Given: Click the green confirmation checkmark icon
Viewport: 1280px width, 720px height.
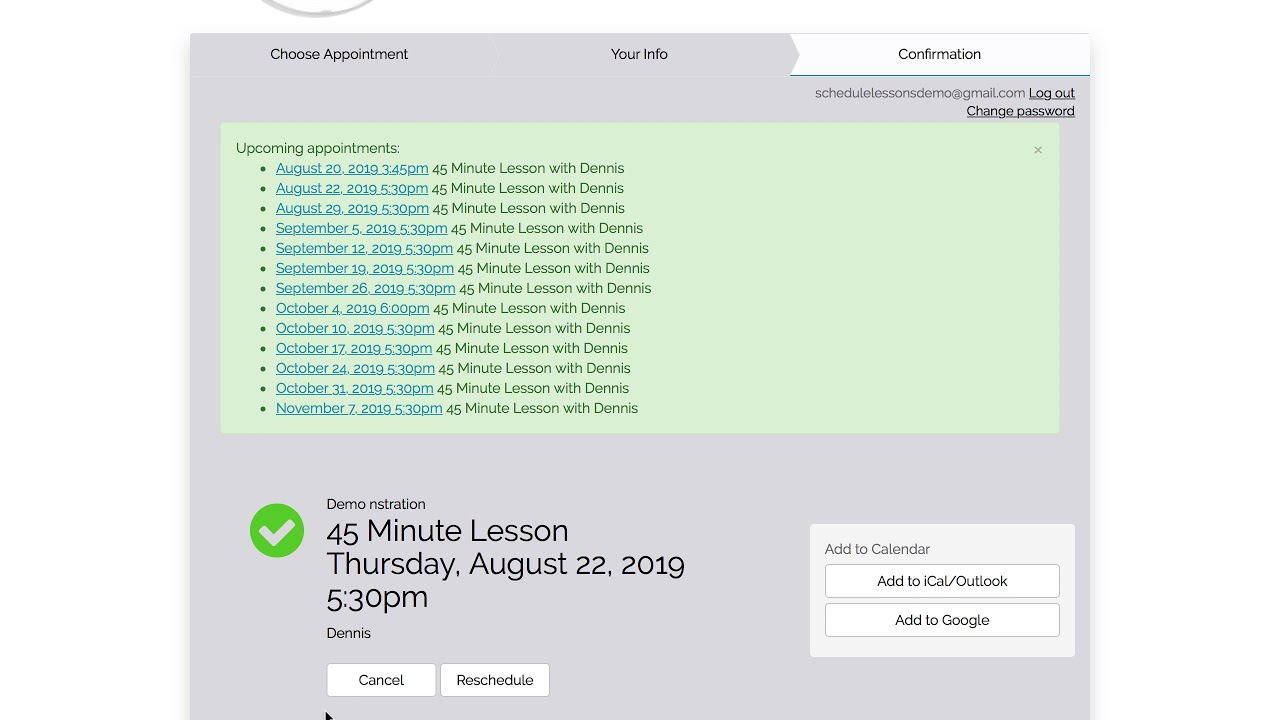Looking at the screenshot, I should (277, 530).
